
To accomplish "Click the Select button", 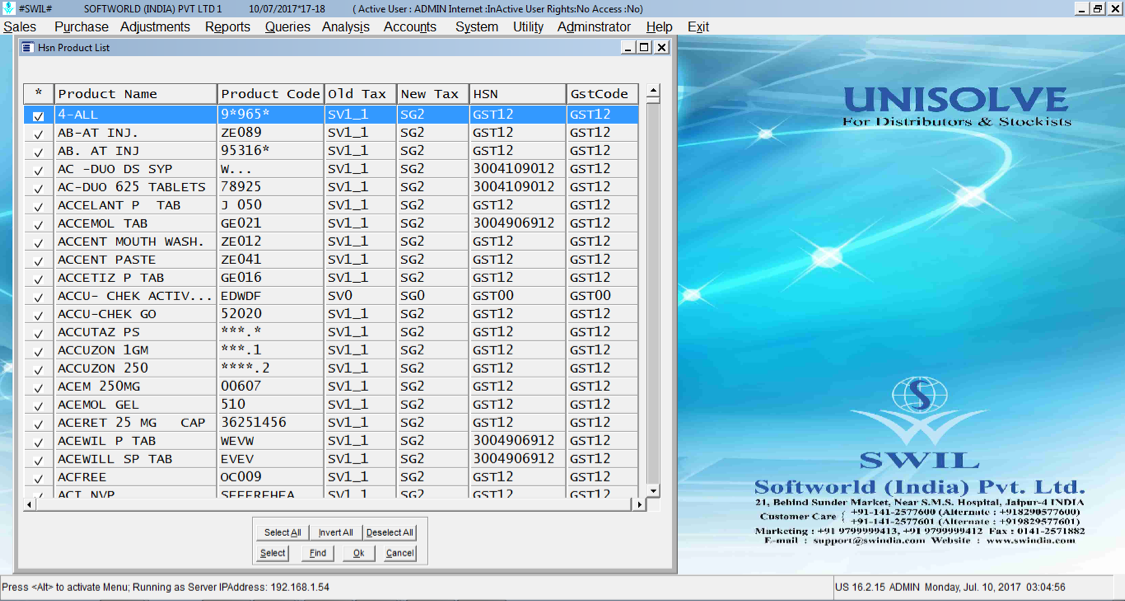I will point(273,553).
